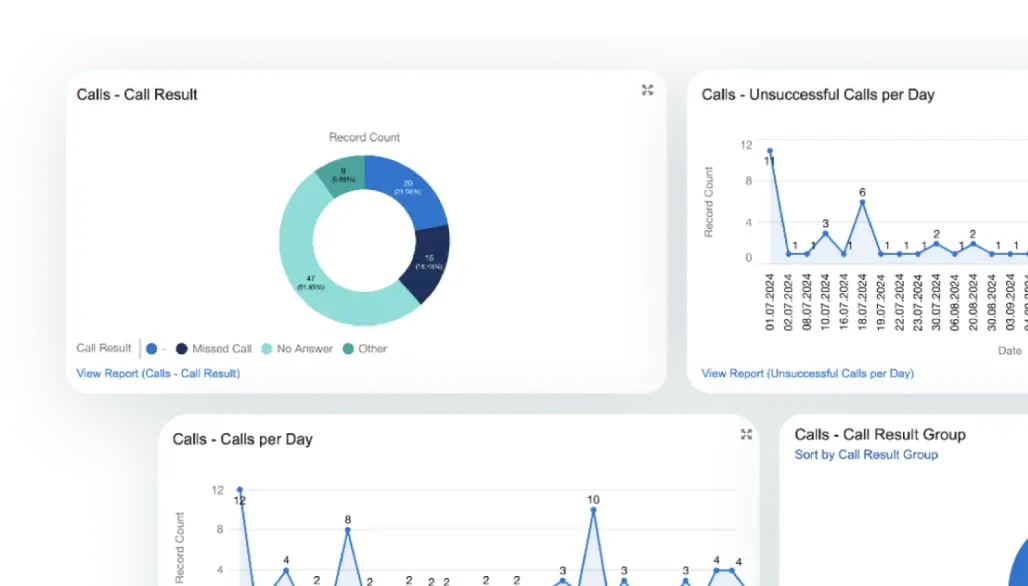Expand the Calls - Calls per Day chart
1028x586 pixels.
pos(746,435)
